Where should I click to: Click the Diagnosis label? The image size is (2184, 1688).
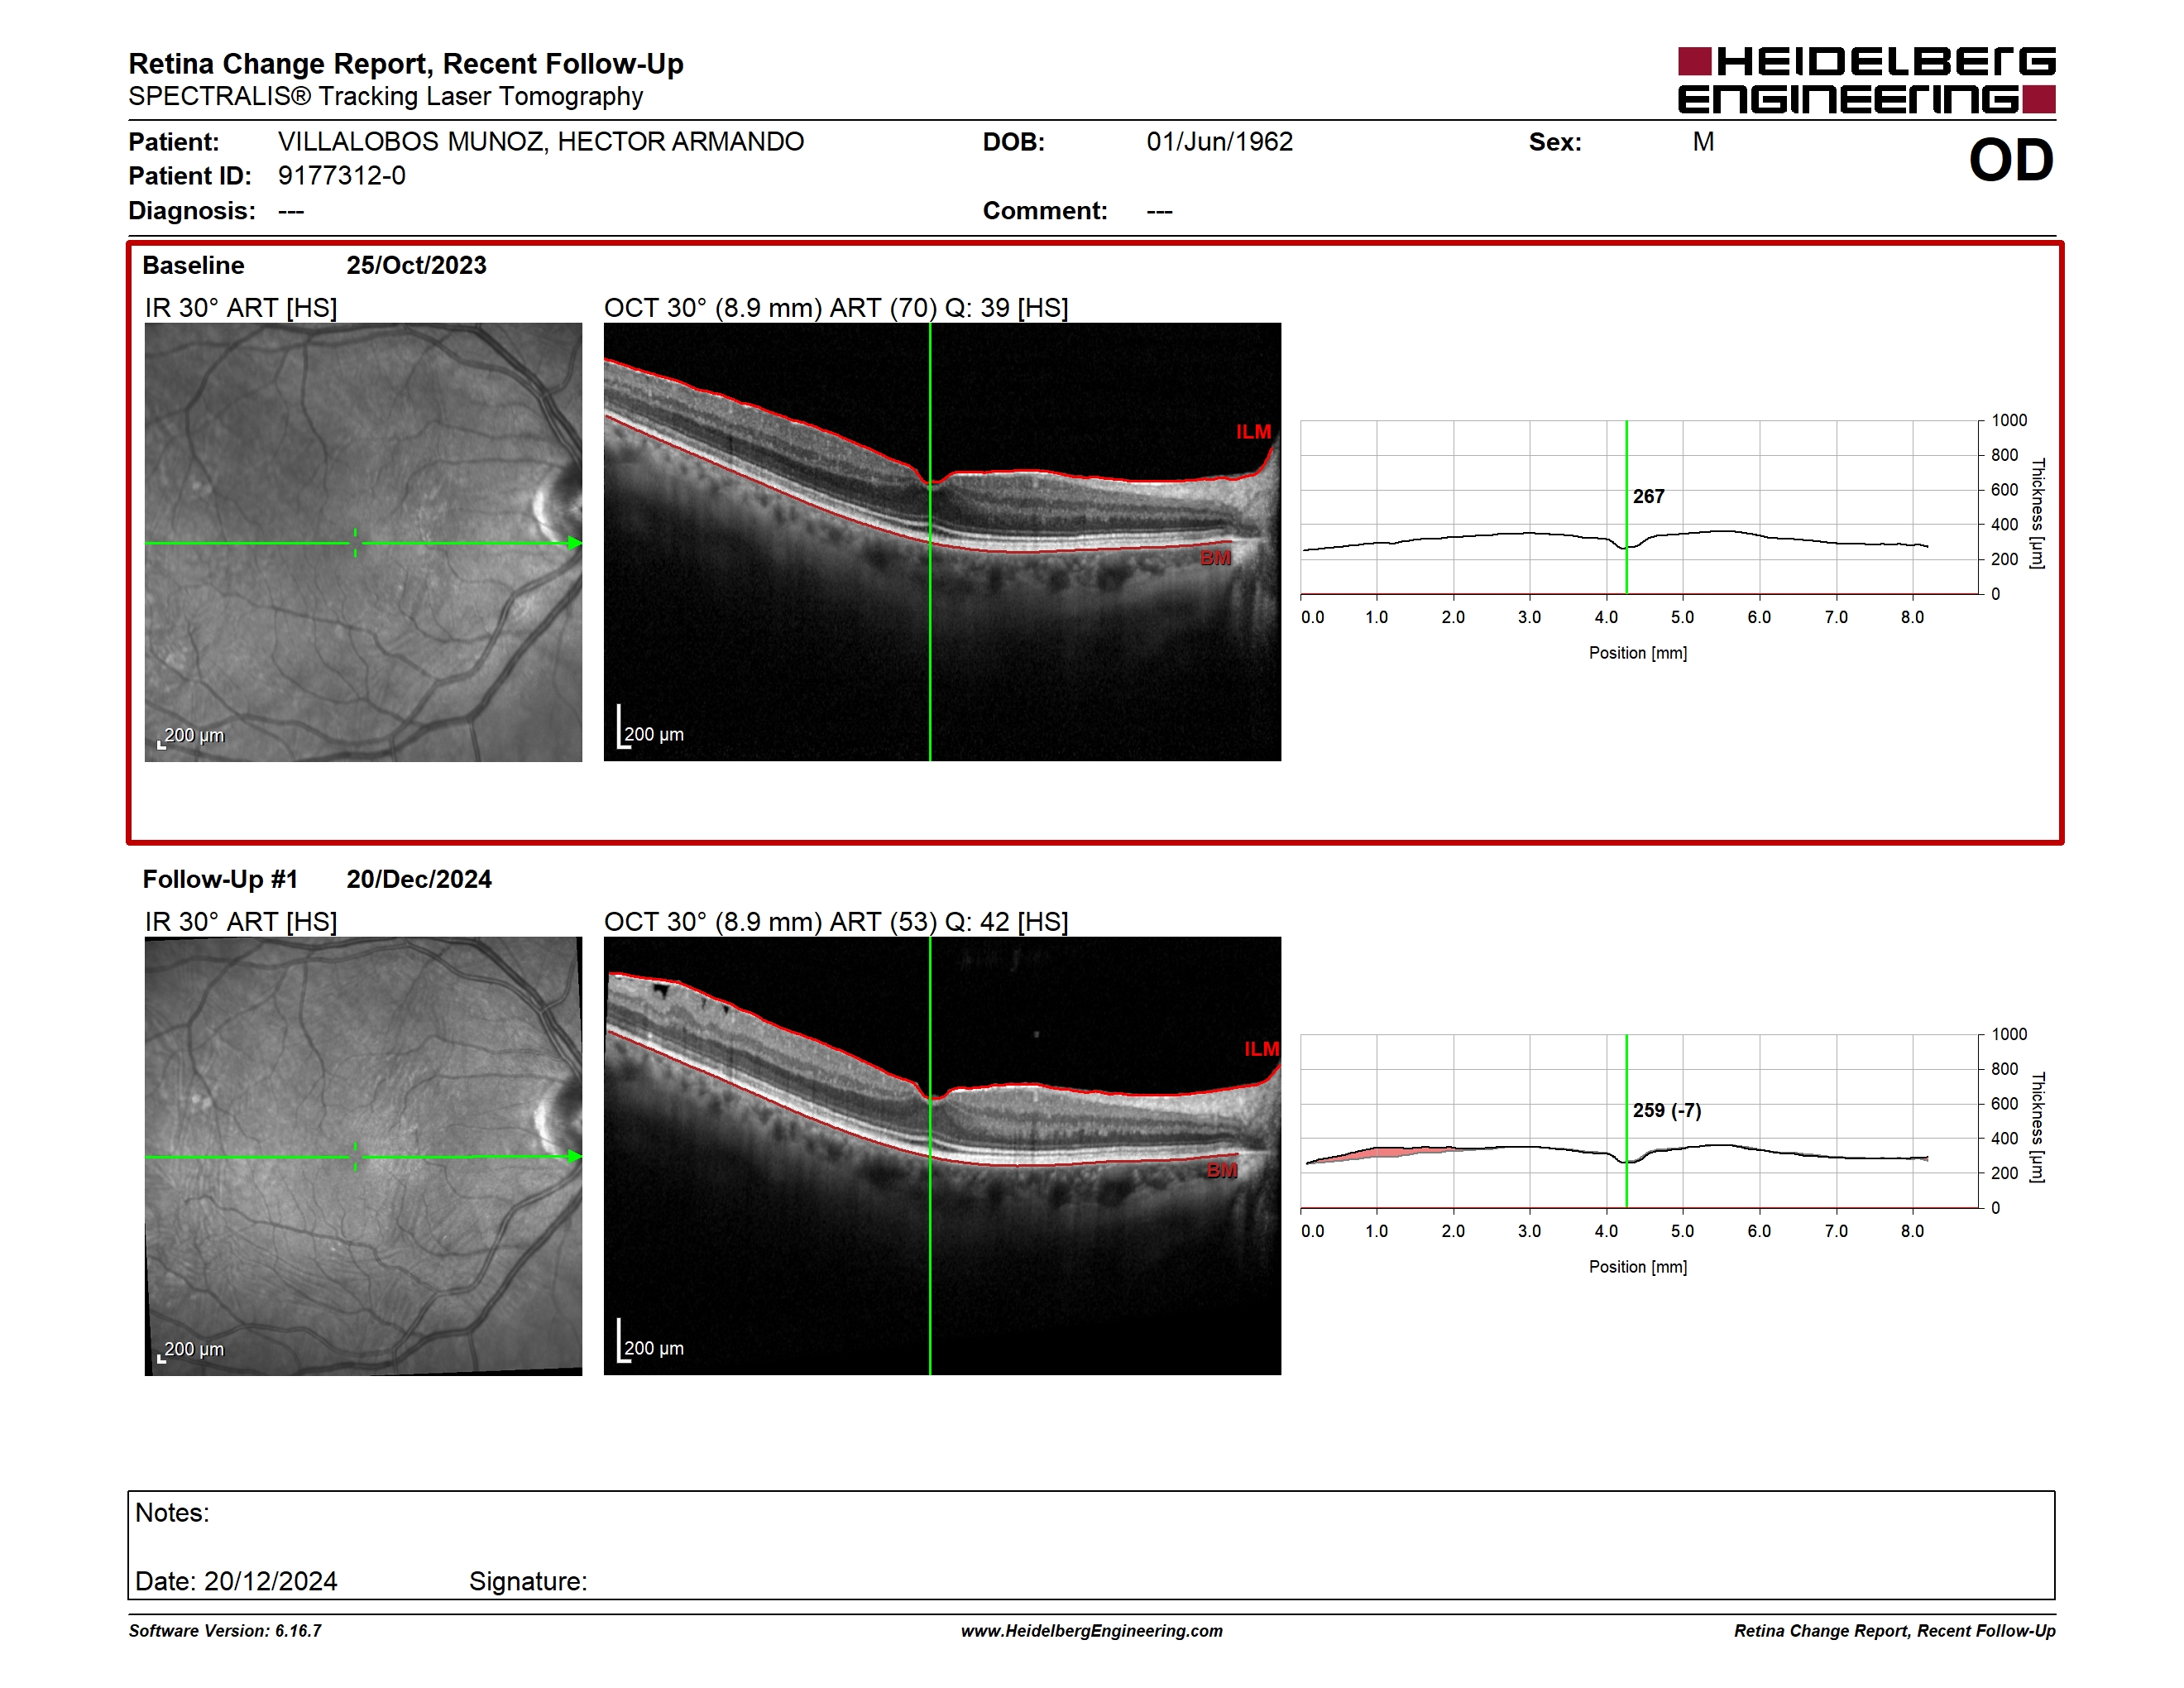click(192, 211)
